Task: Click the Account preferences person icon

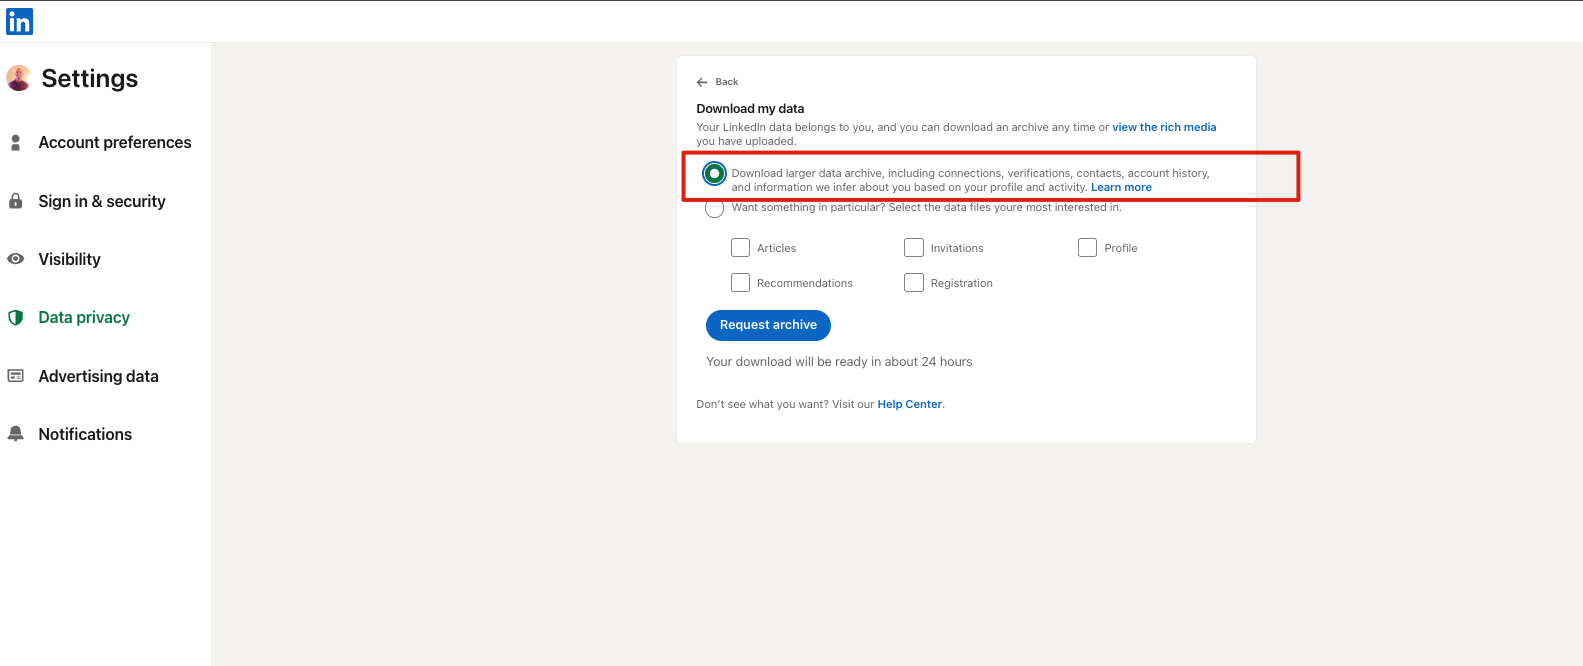Action: click(15, 143)
